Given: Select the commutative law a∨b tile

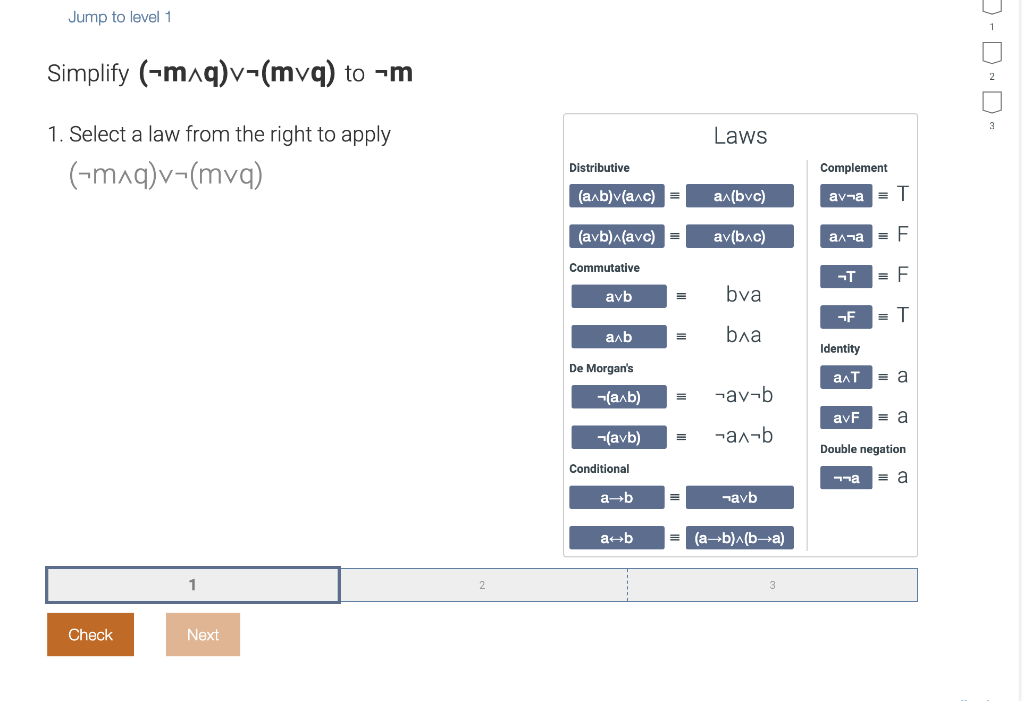Looking at the screenshot, I should click(x=618, y=296).
